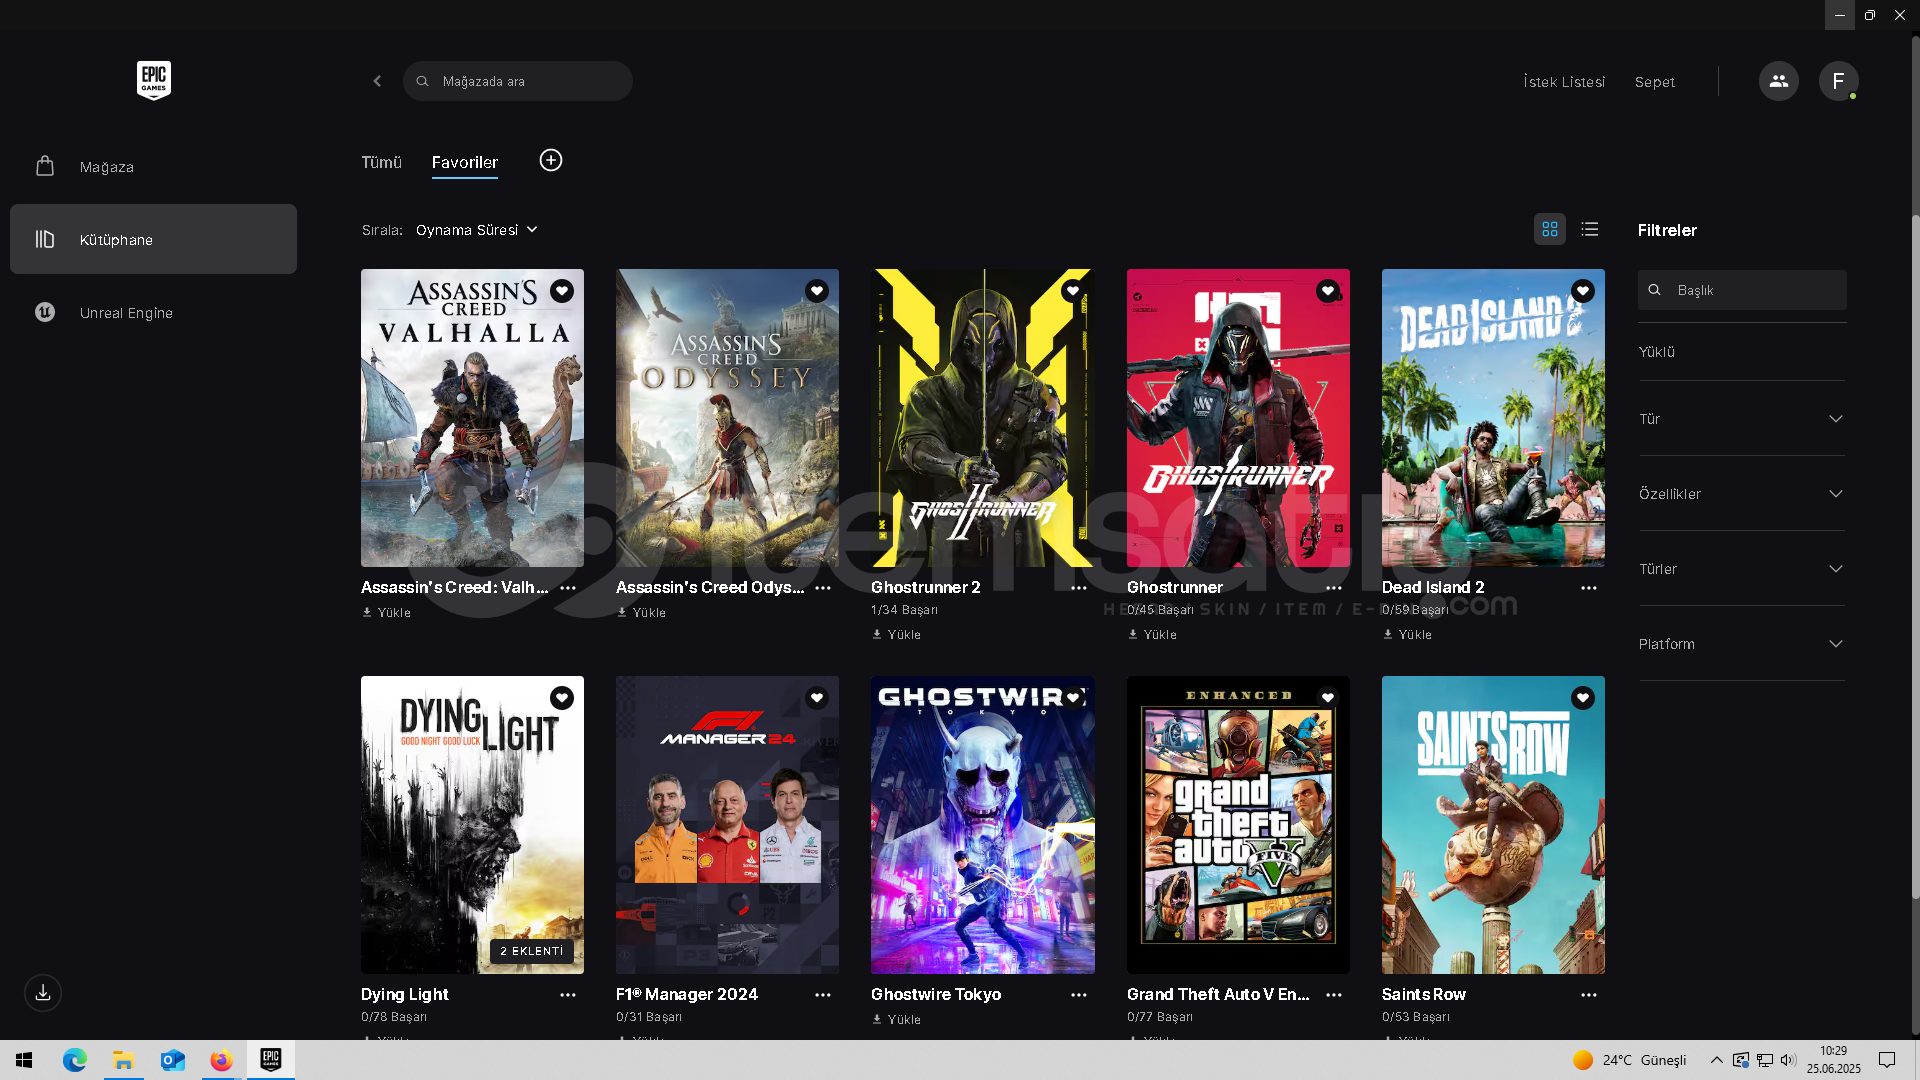Screen dimensions: 1920x1080
Task: Open Firefox from the taskbar
Action: point(221,1060)
